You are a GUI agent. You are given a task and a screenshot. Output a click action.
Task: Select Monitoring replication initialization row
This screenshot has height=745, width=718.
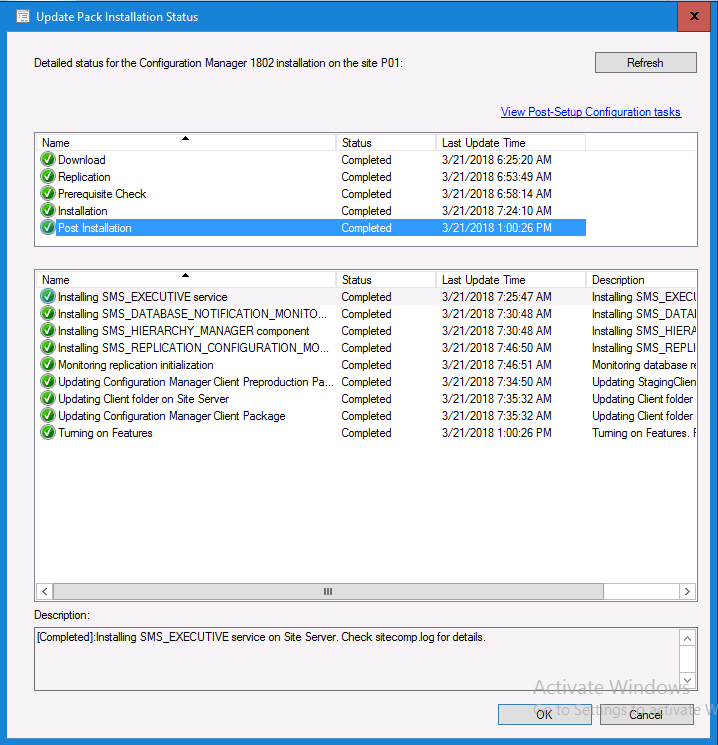click(x=367, y=365)
